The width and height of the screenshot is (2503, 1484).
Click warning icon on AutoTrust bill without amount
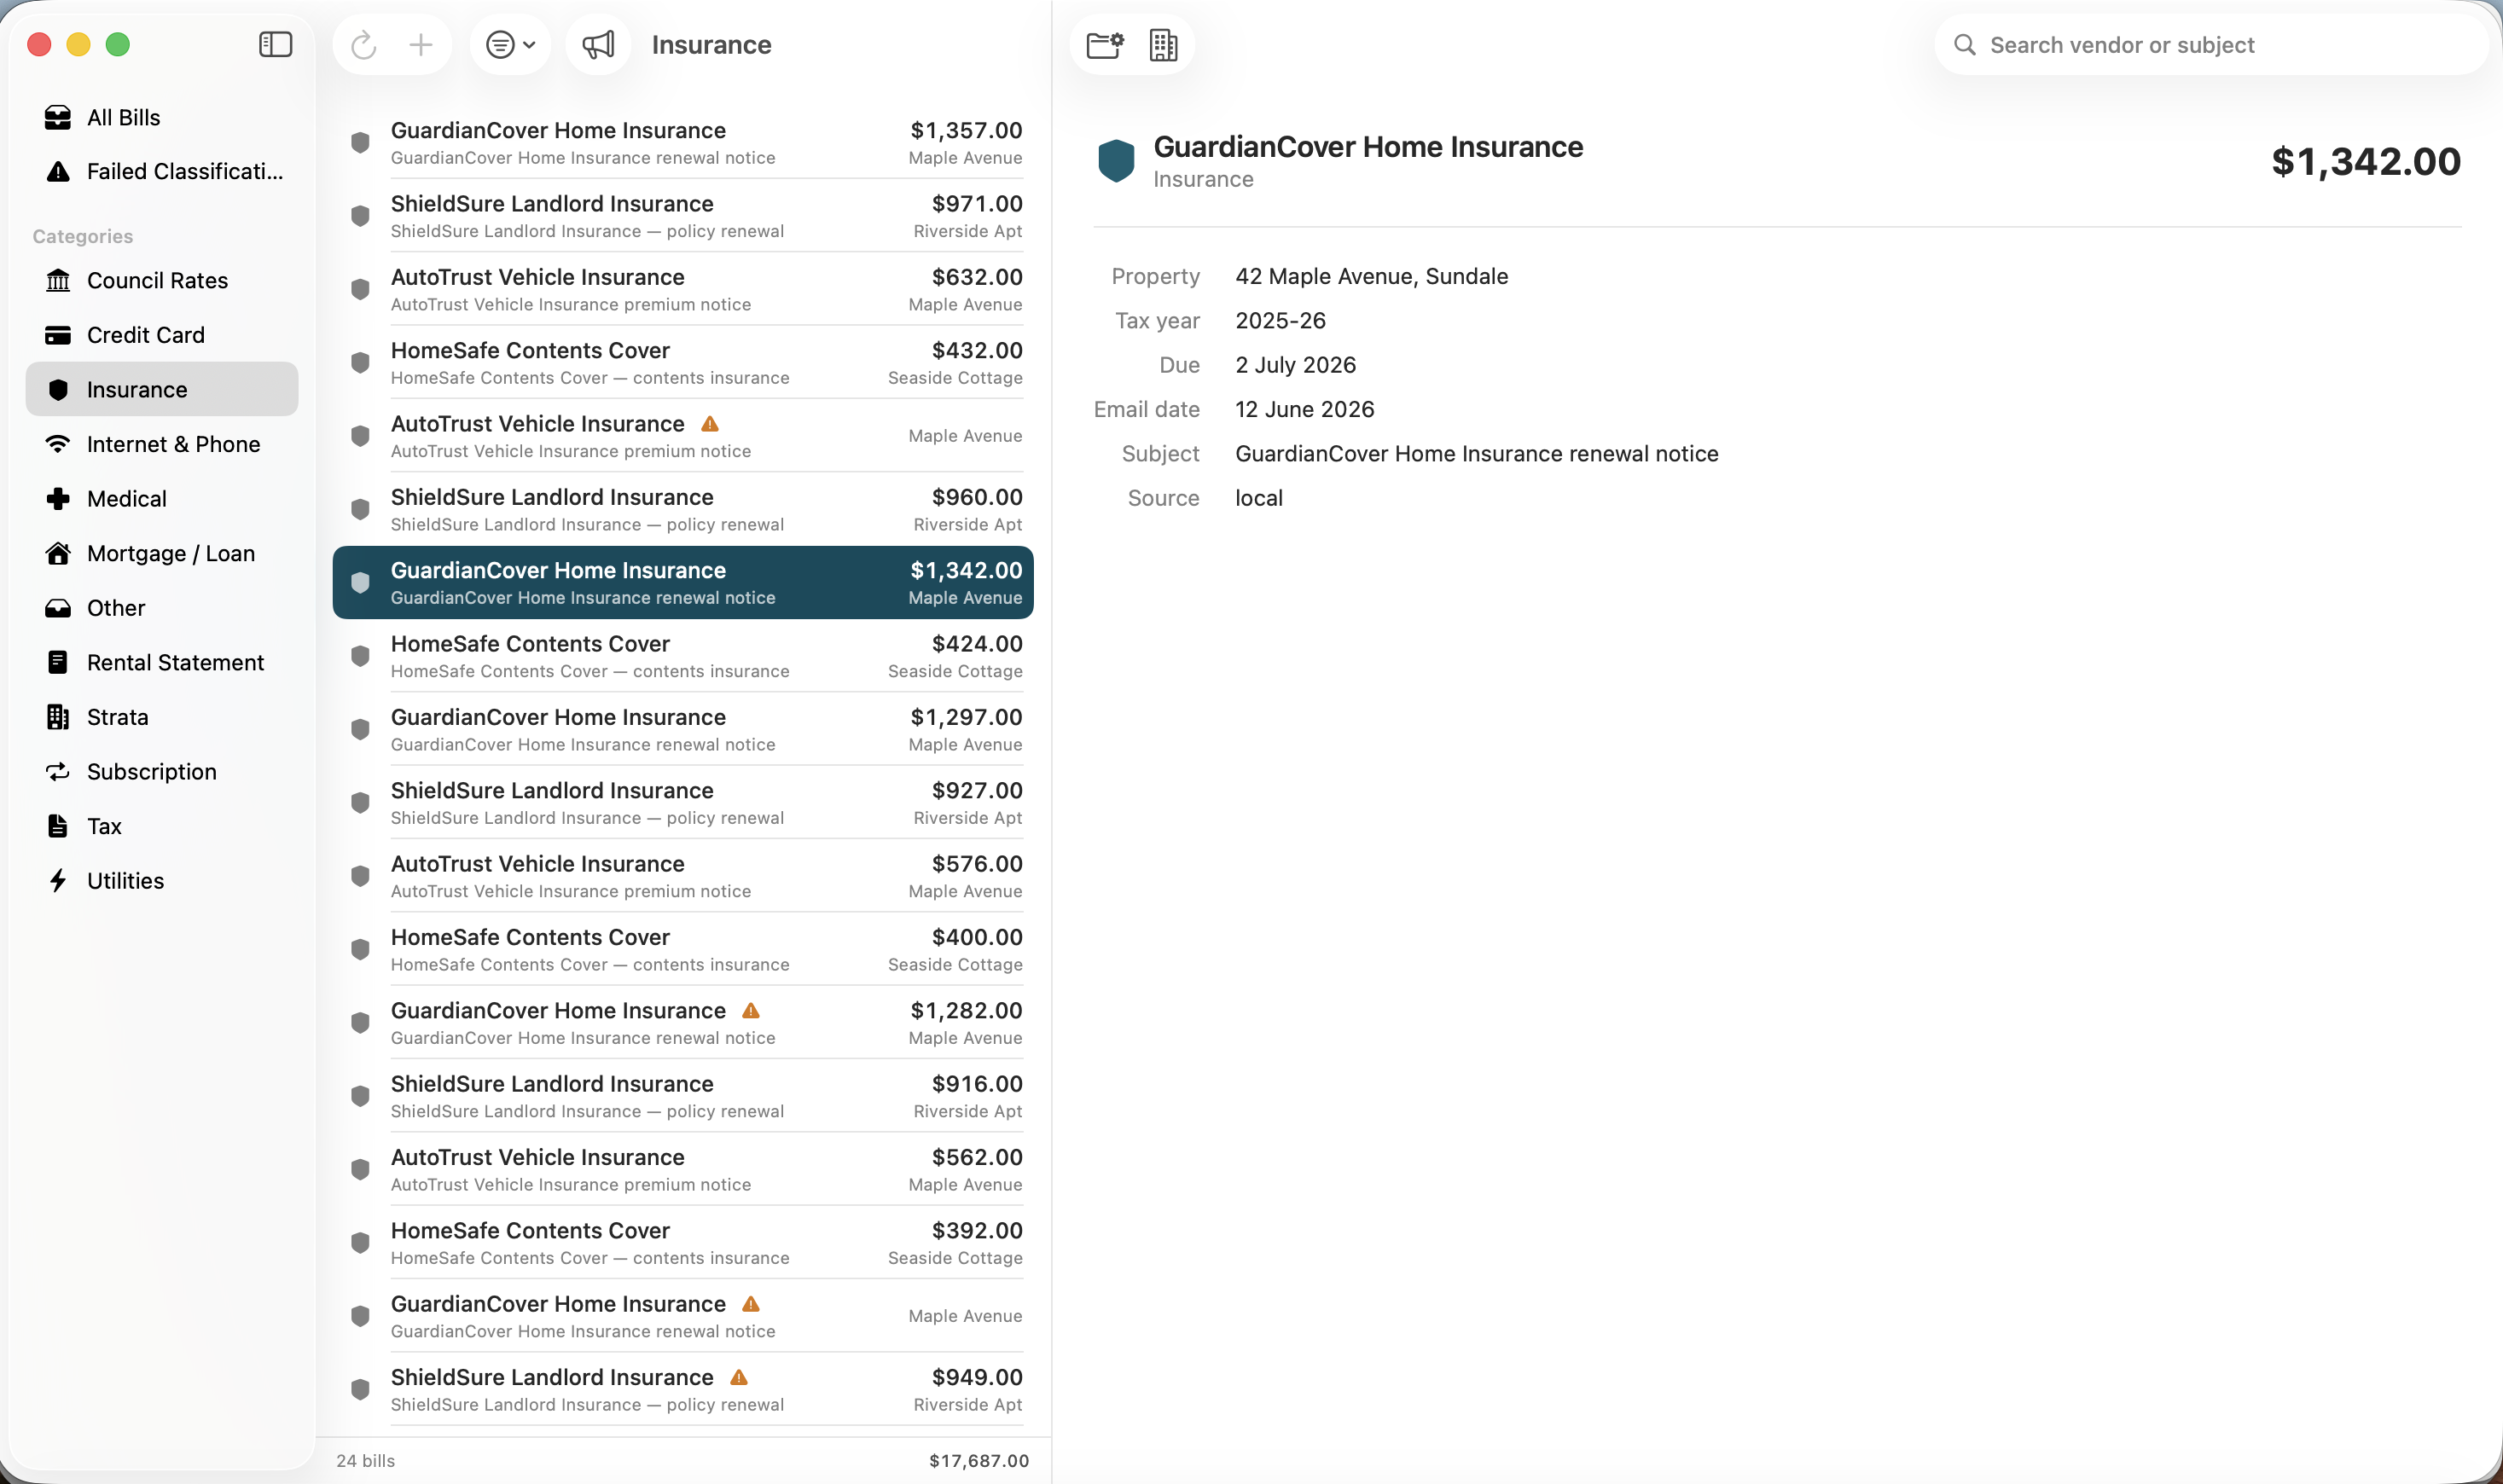click(x=710, y=424)
